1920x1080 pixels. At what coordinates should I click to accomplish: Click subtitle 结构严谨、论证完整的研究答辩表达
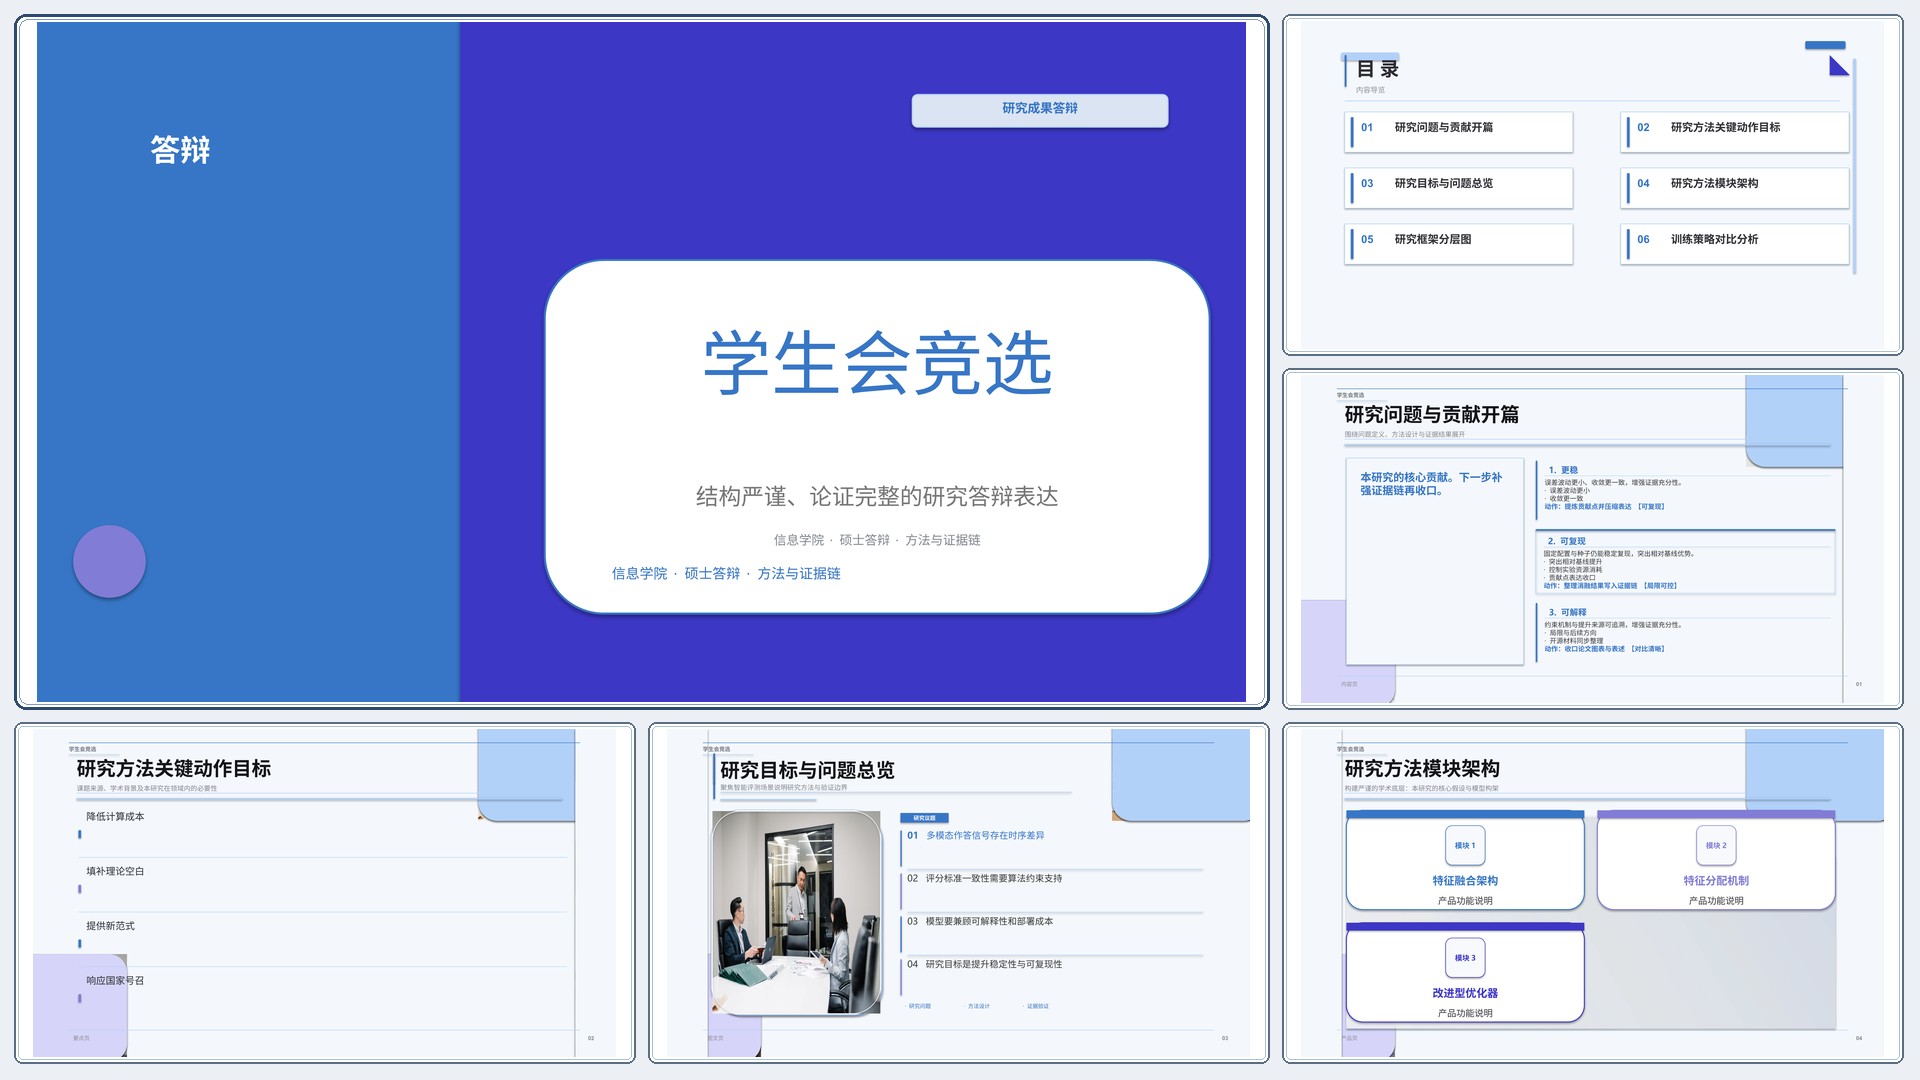tap(877, 497)
